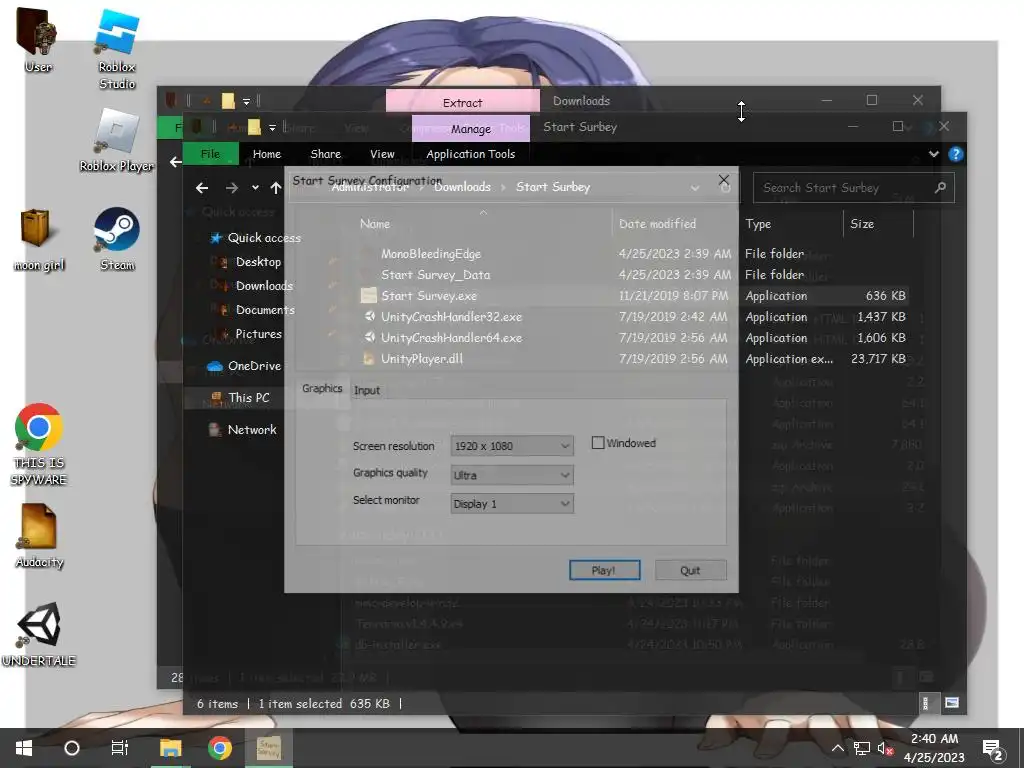Sort by the Date modified column

point(657,223)
